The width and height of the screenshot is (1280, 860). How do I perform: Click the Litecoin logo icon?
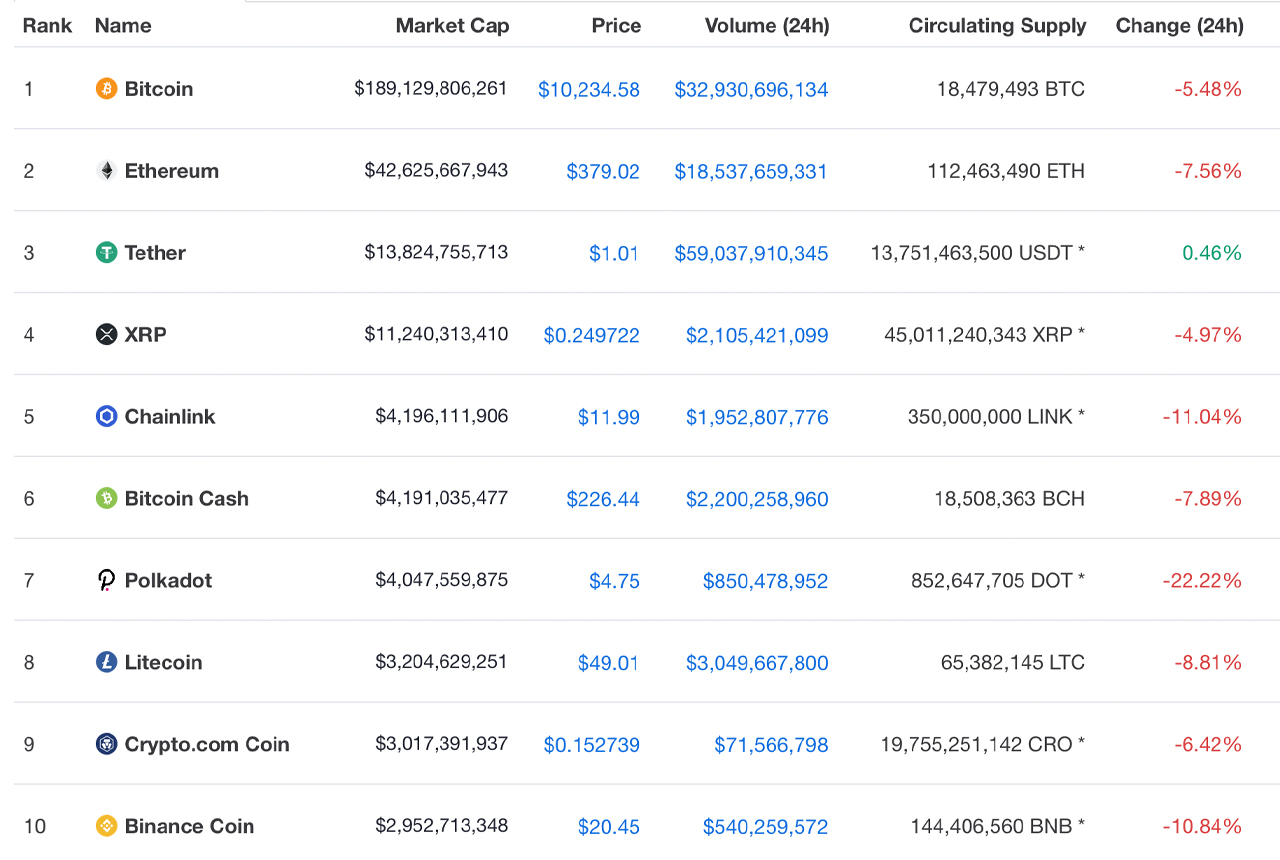coord(106,663)
